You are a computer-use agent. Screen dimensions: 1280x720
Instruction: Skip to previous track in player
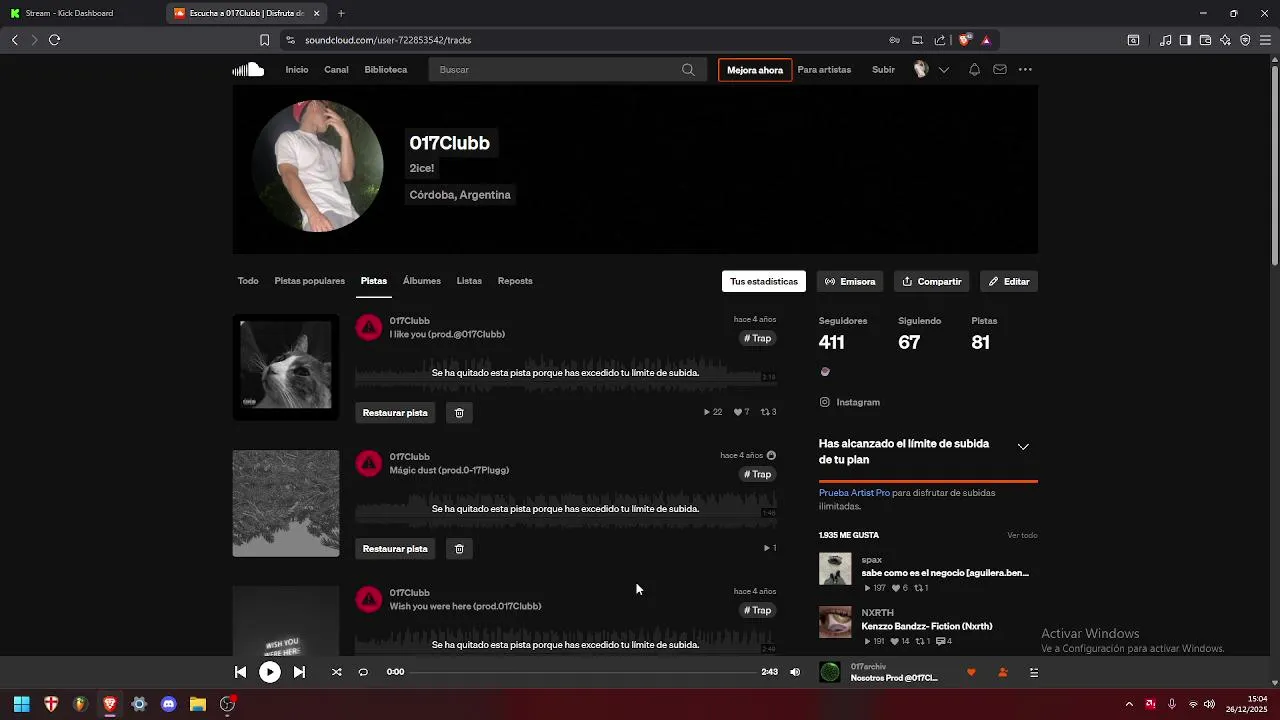(240, 672)
